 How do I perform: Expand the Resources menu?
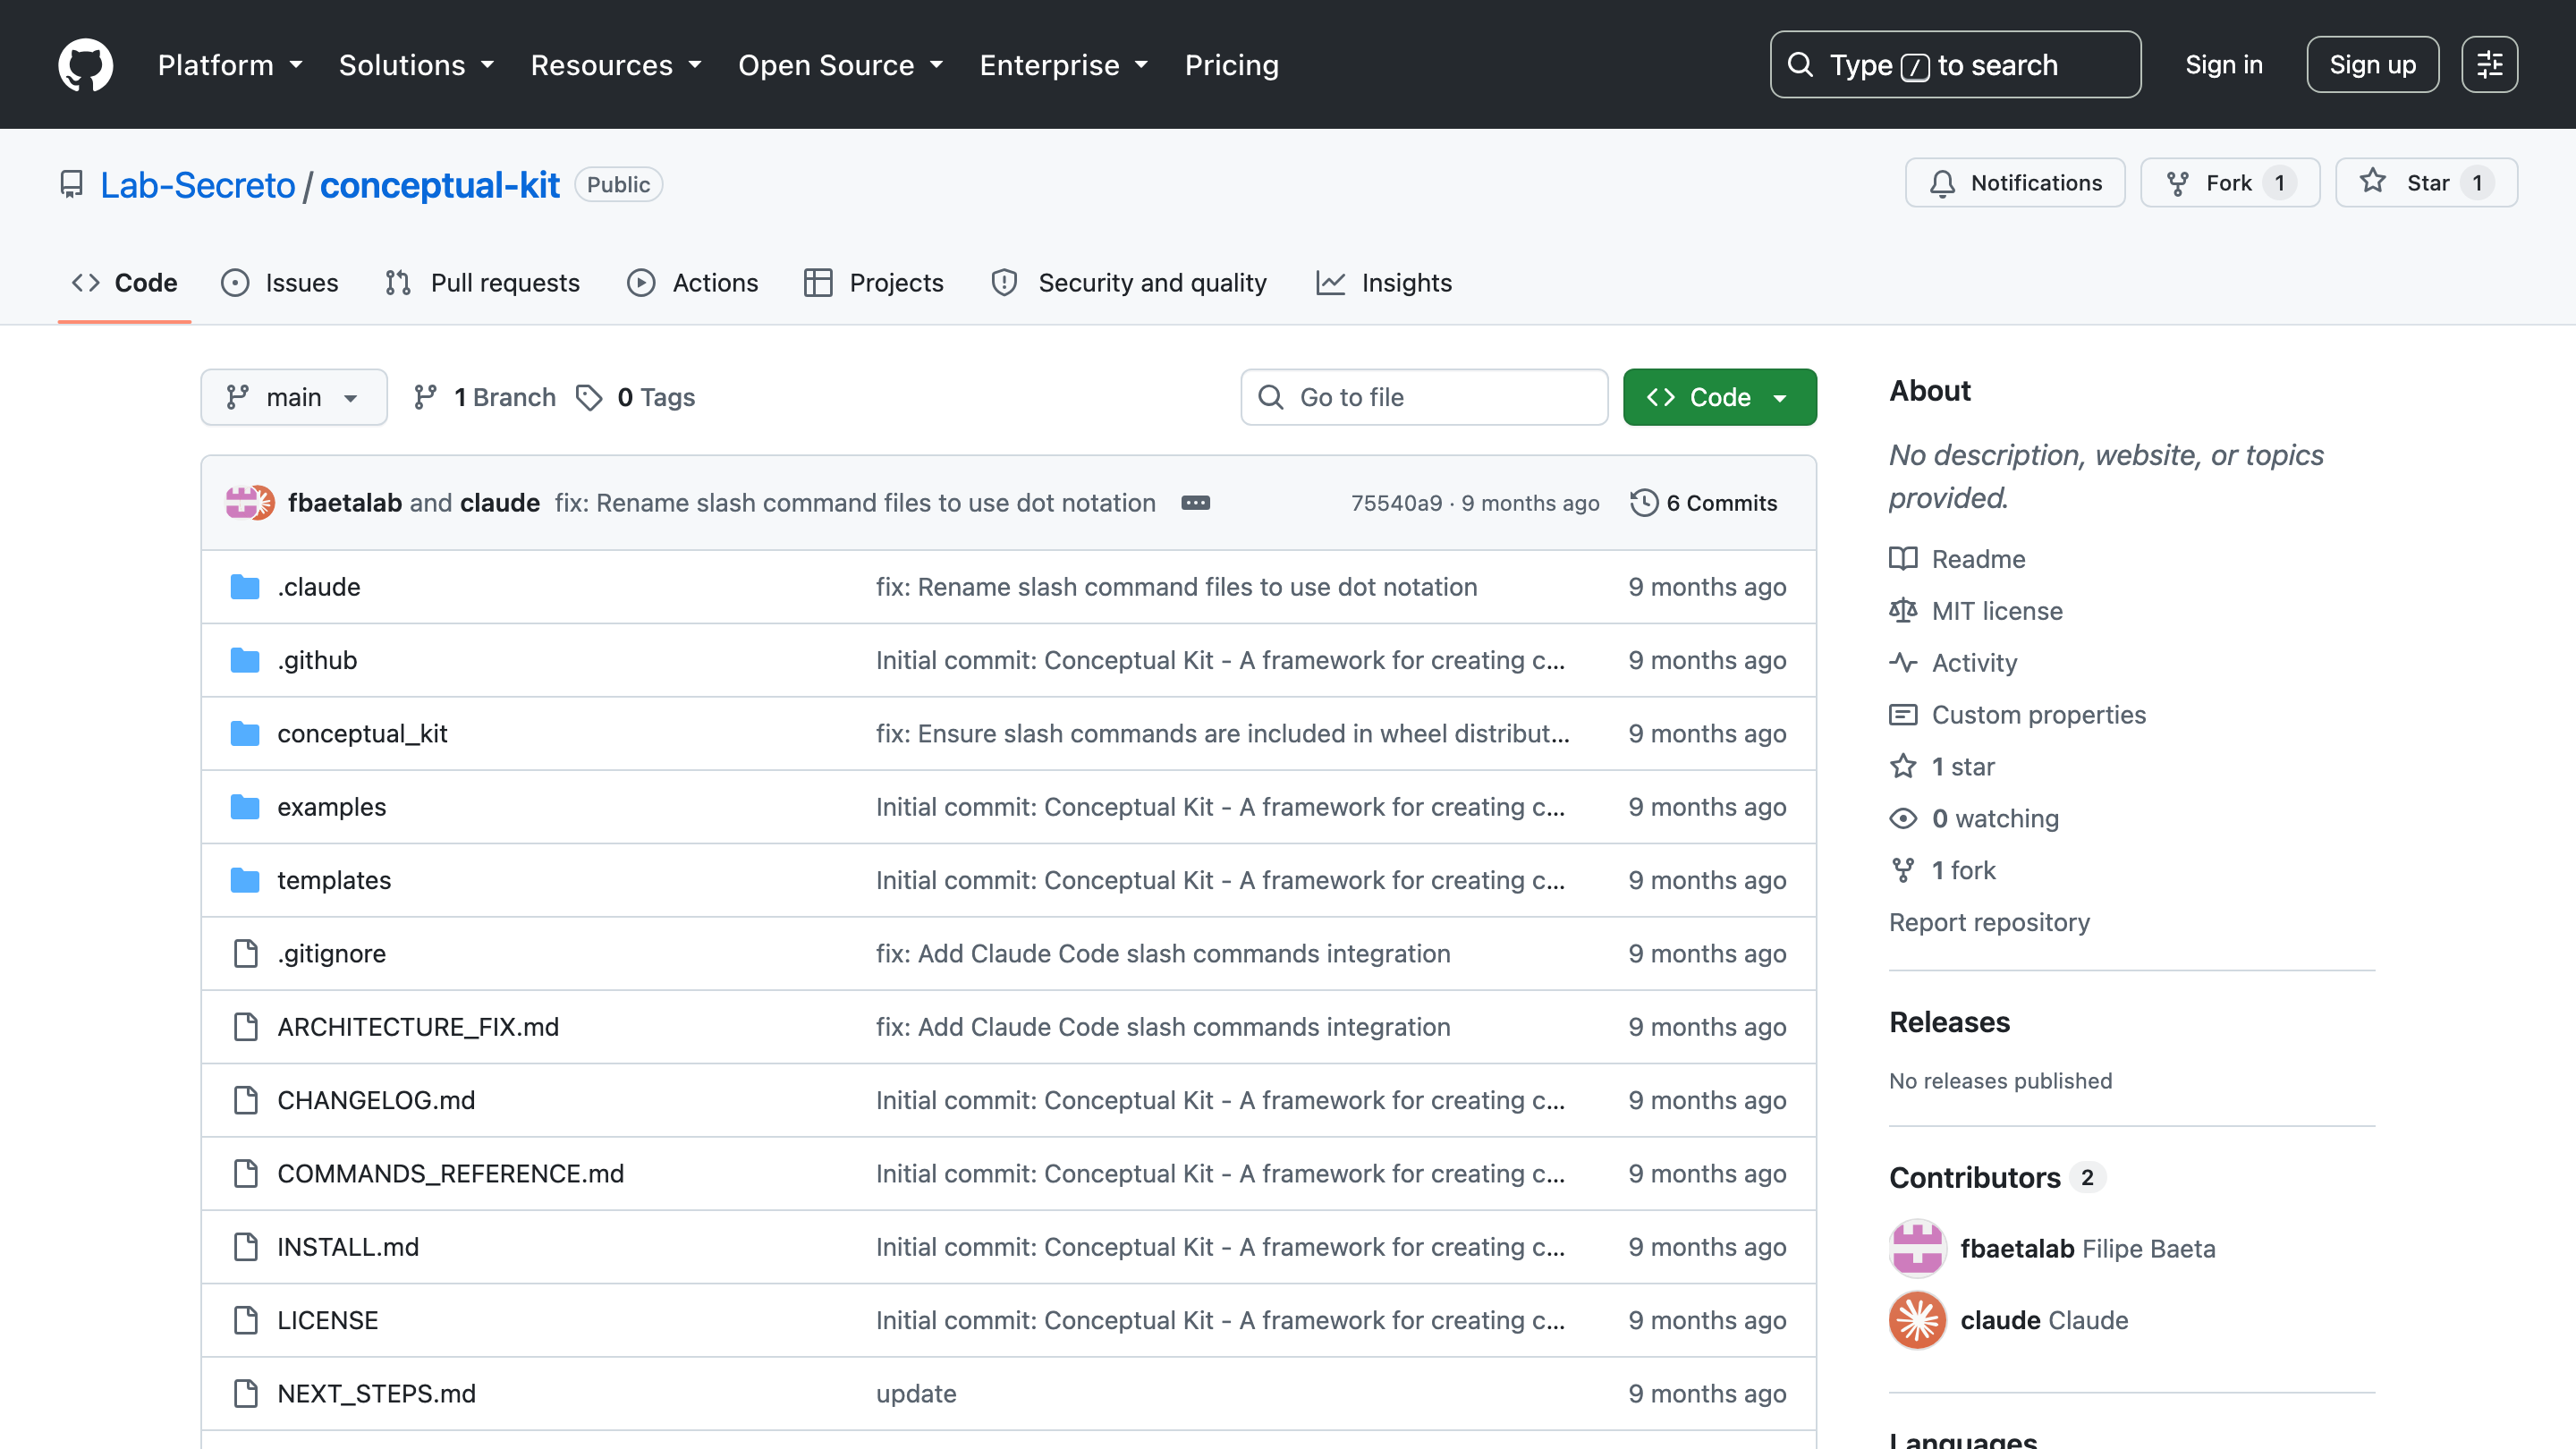coord(617,65)
